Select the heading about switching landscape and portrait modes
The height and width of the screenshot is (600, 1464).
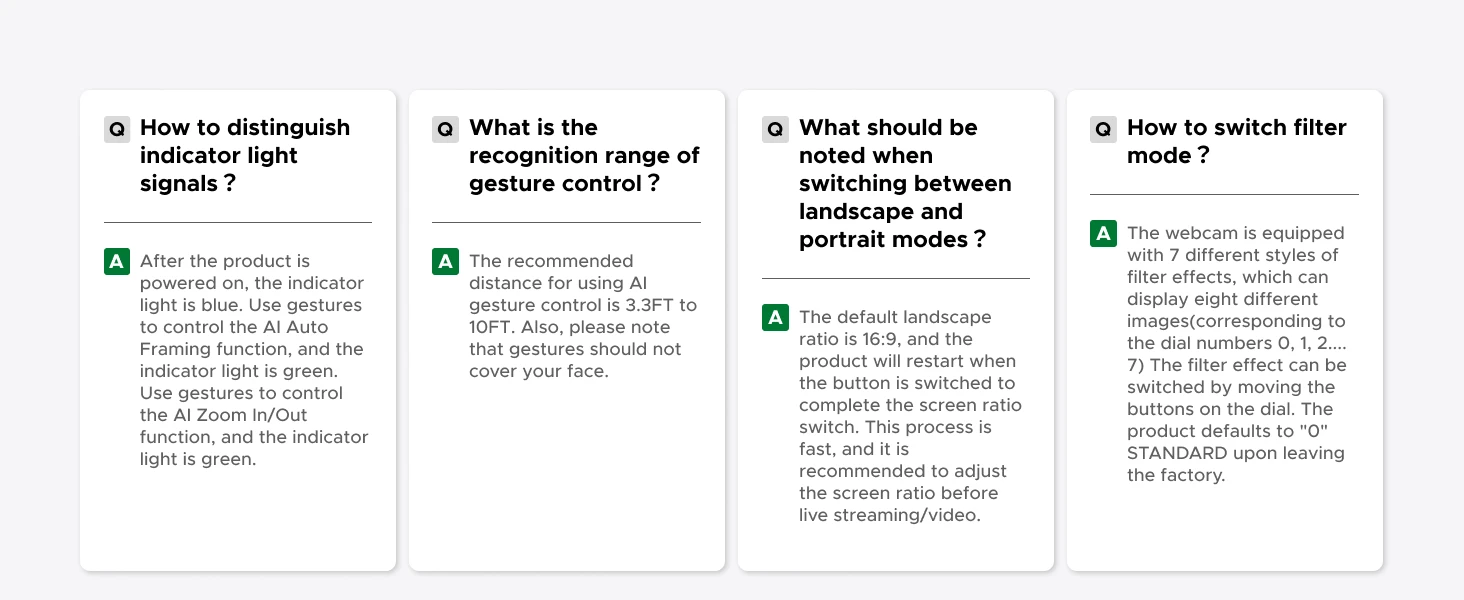(905, 183)
